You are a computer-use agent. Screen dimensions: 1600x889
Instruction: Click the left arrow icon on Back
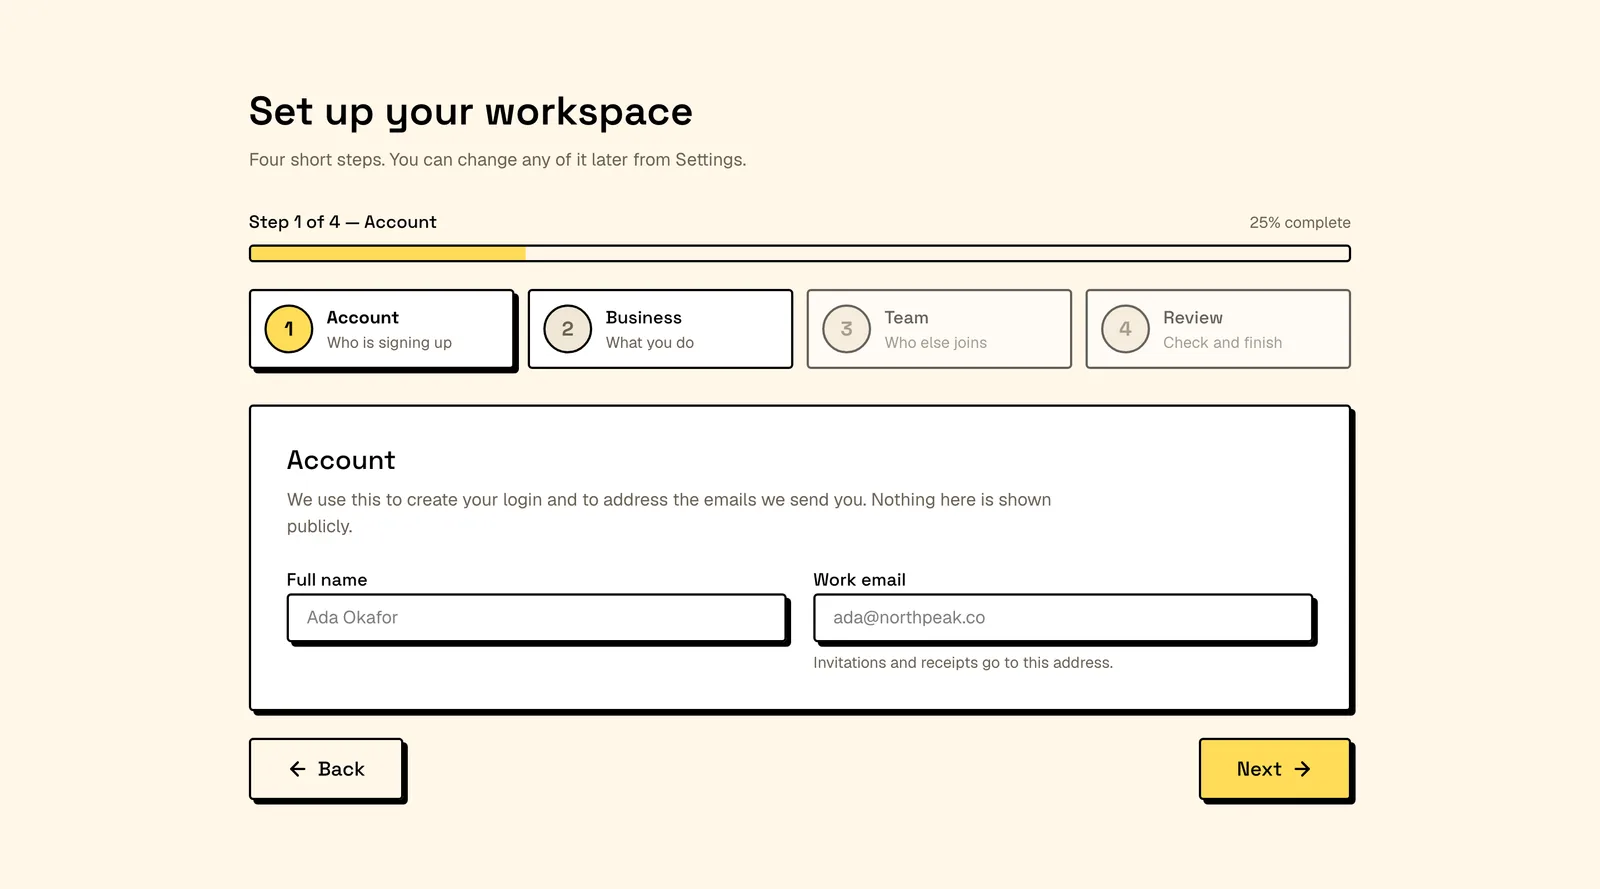(x=297, y=769)
